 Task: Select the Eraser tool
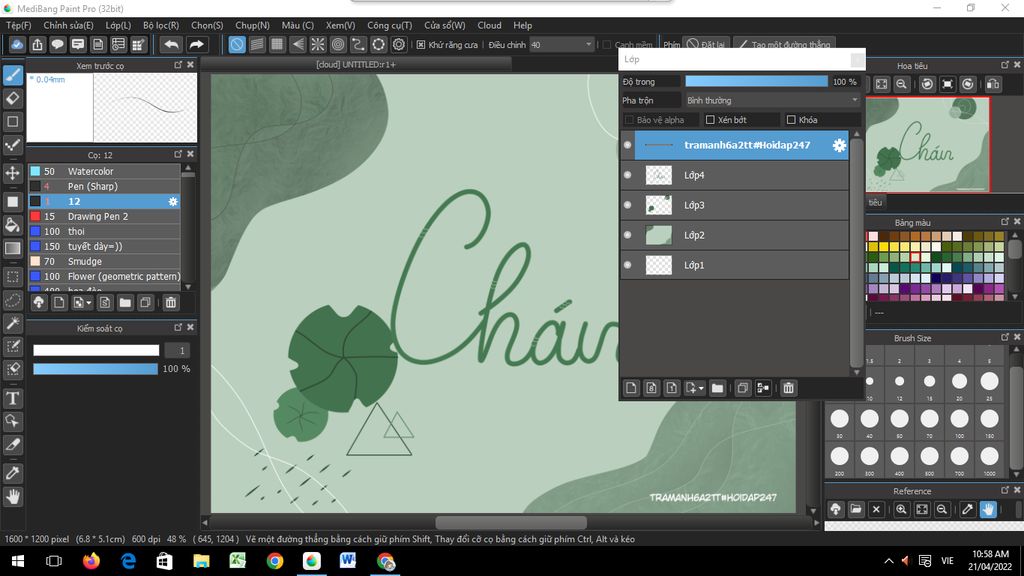point(12,99)
